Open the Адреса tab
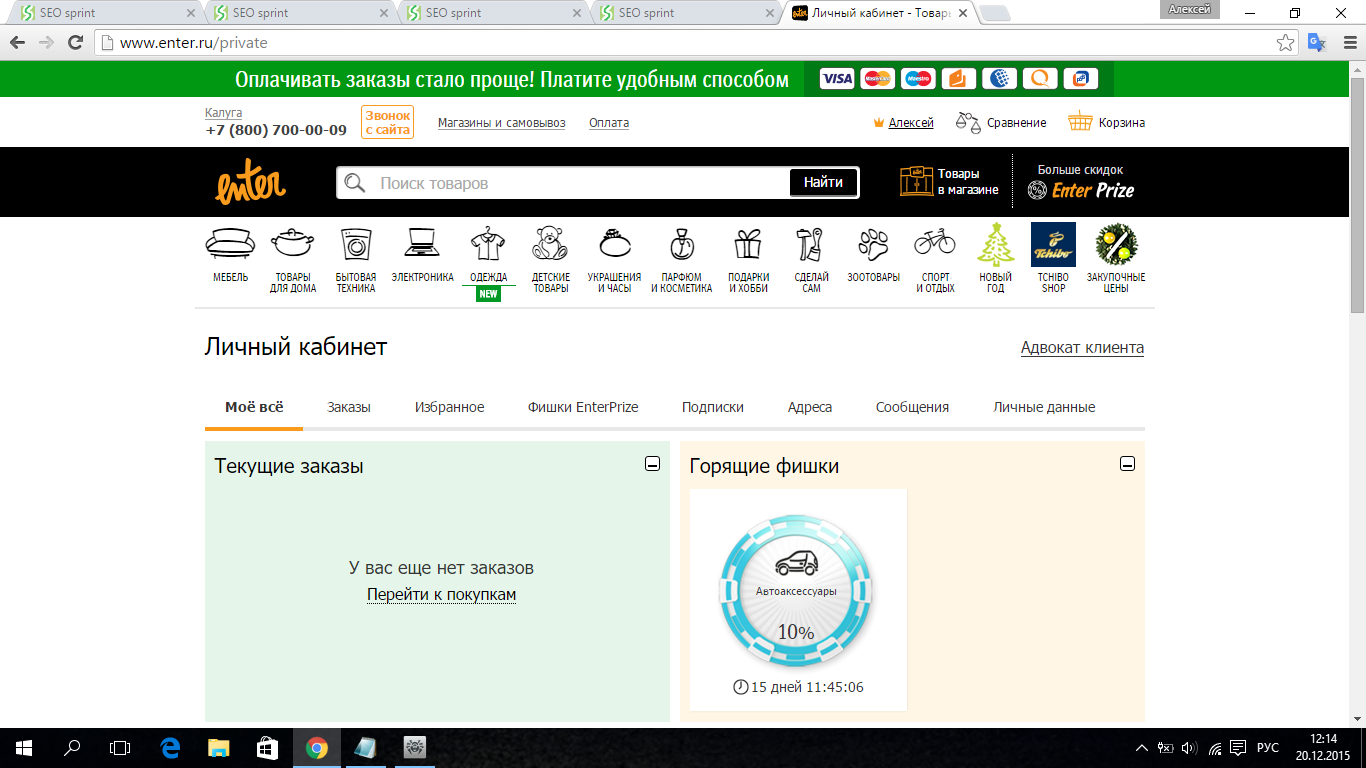1366x768 pixels. 810,407
